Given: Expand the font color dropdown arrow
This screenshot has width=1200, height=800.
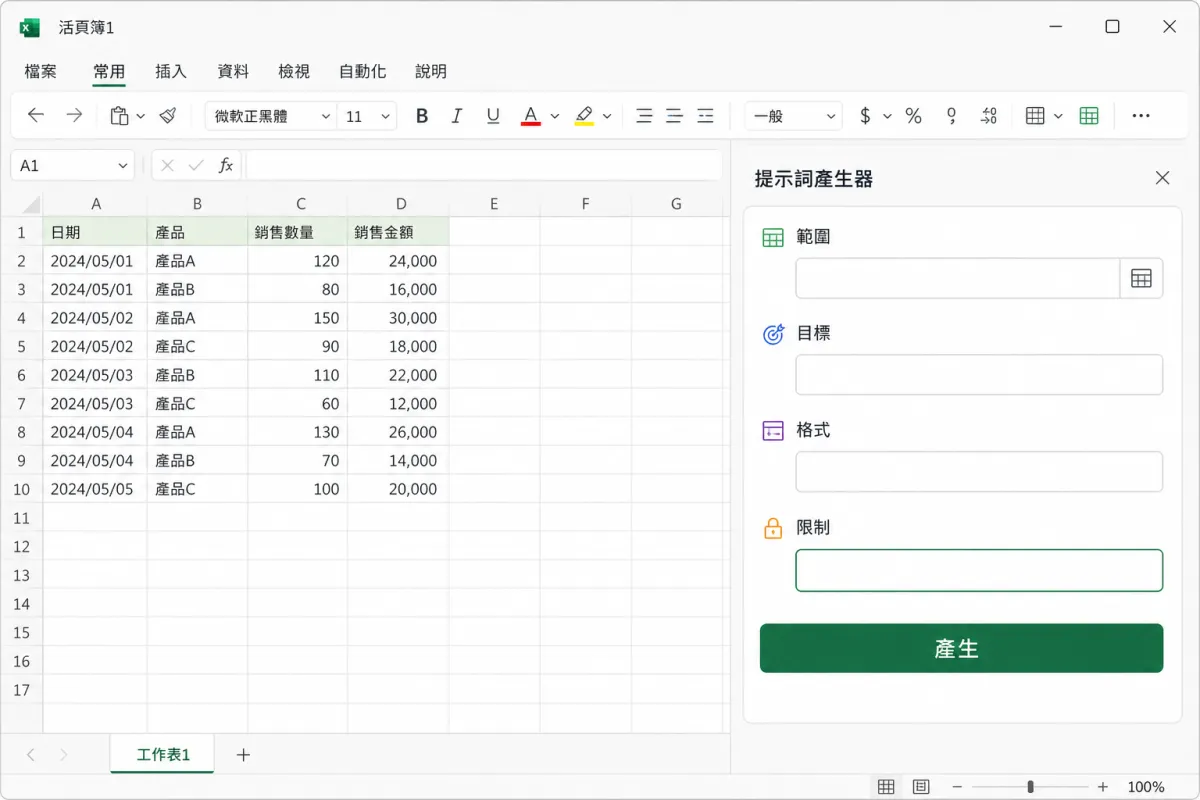Looking at the screenshot, I should (x=555, y=116).
